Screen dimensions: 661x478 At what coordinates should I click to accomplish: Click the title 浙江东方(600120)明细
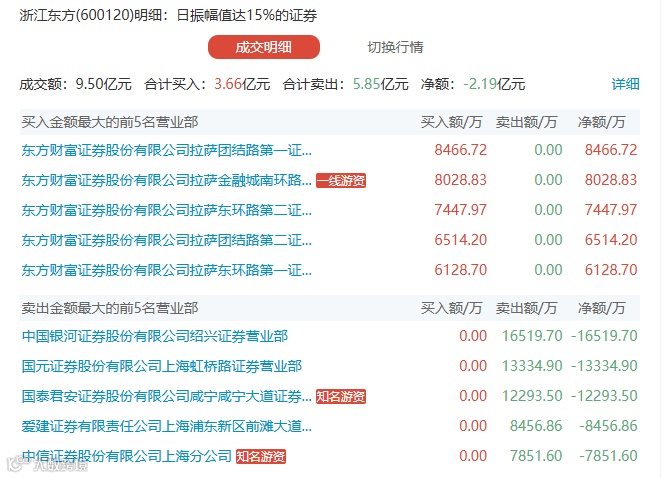pyautogui.click(x=91, y=16)
